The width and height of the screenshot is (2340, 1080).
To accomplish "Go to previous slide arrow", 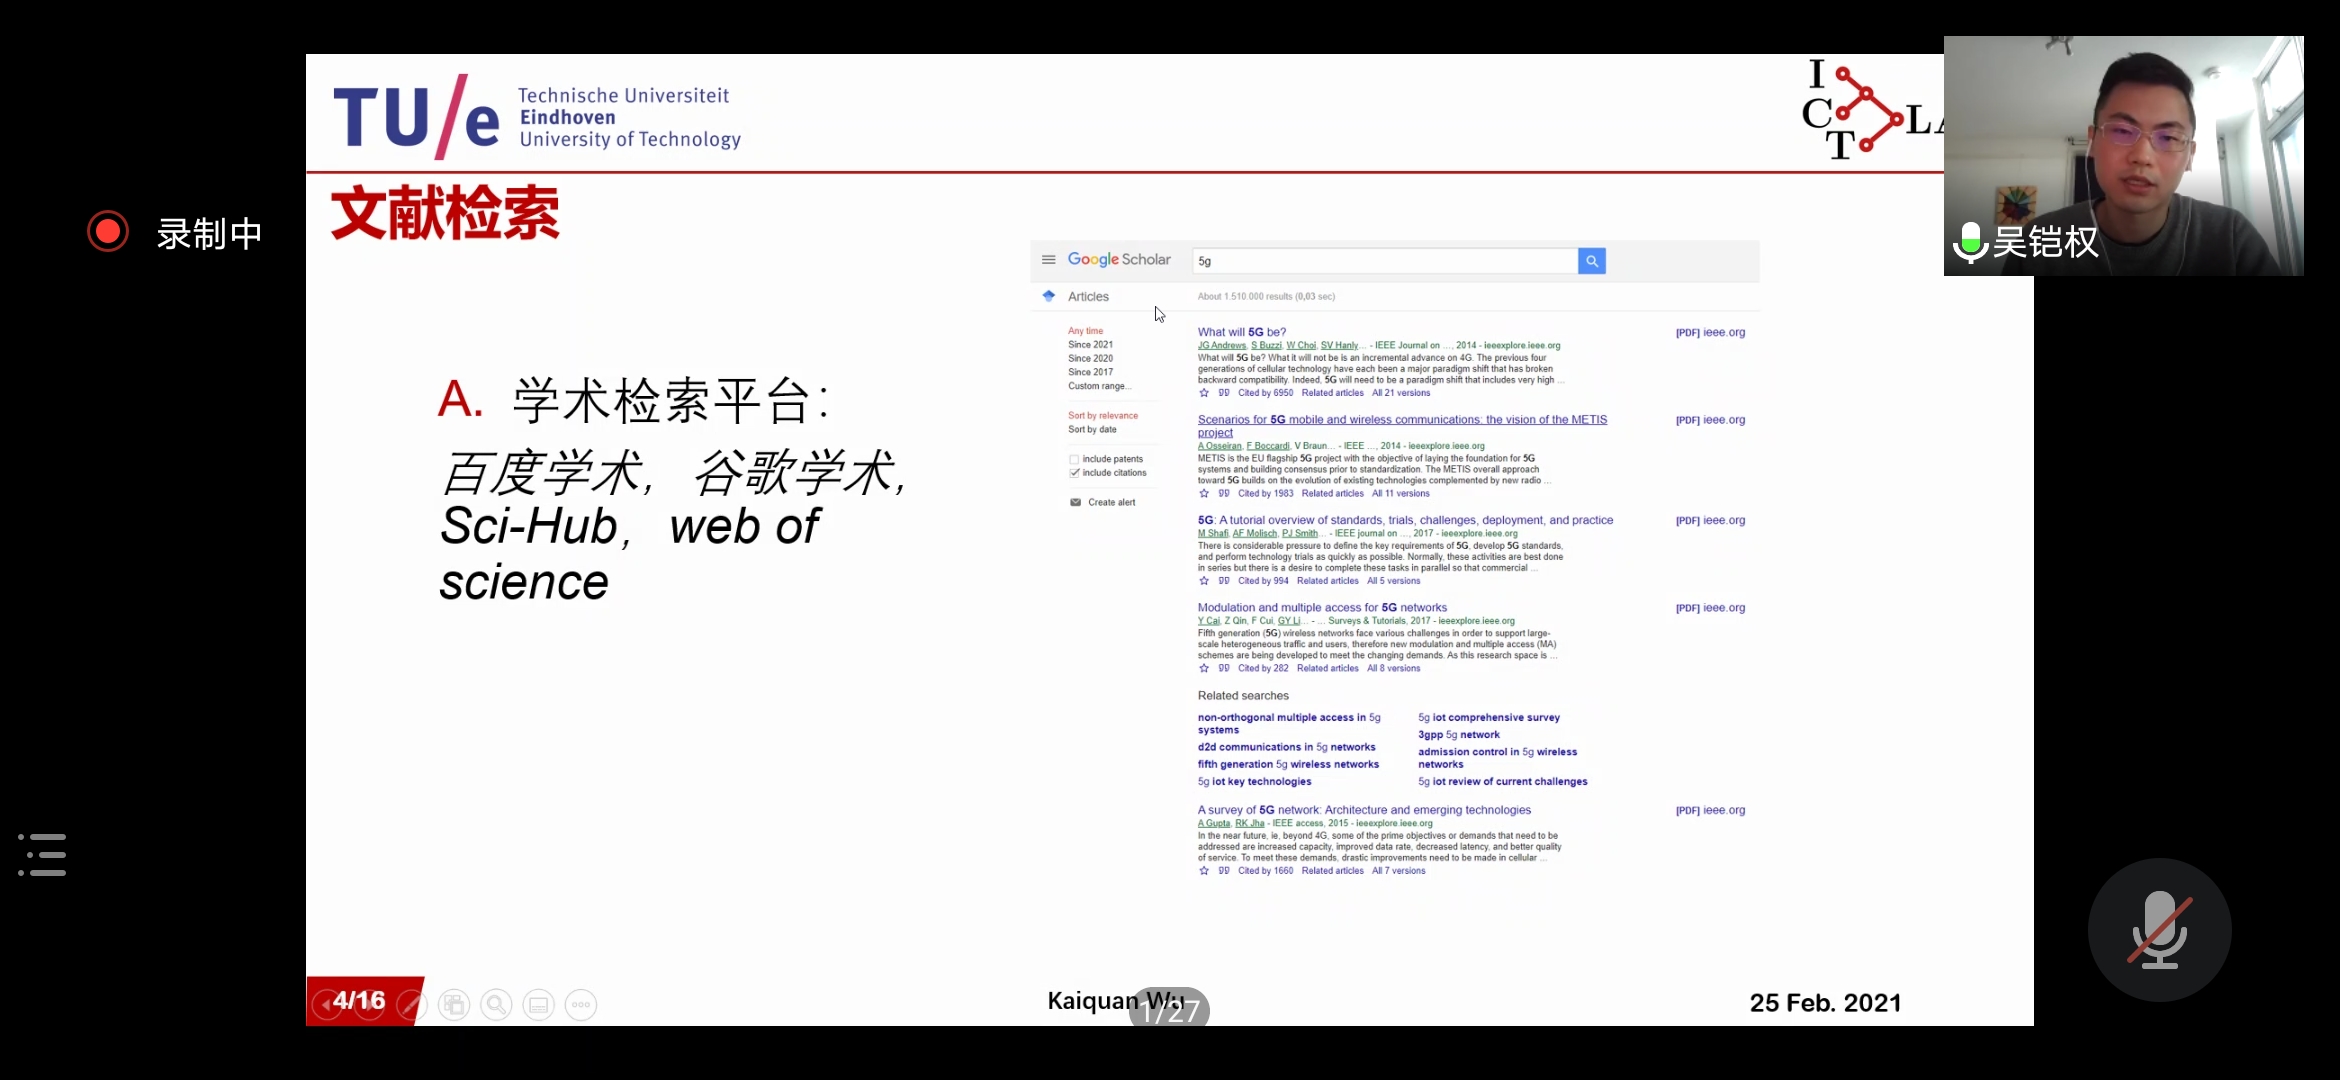I will pyautogui.click(x=325, y=1004).
